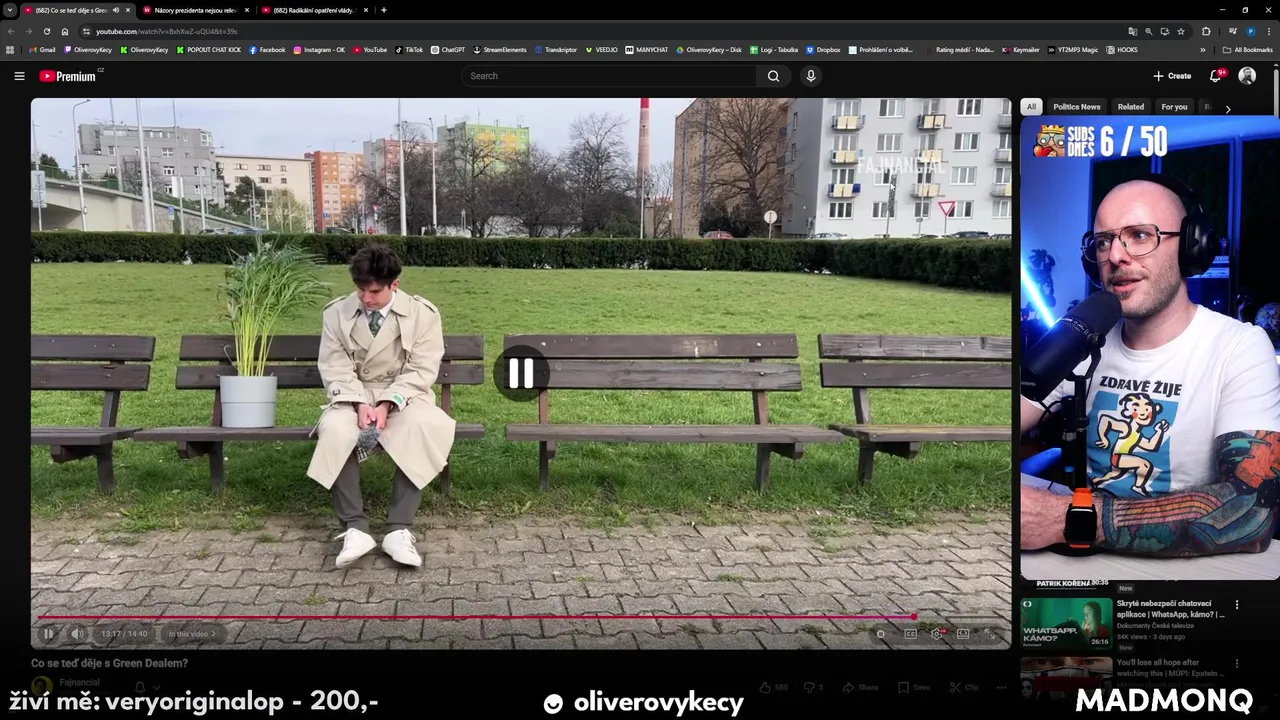Mute the video volume

pos(77,634)
